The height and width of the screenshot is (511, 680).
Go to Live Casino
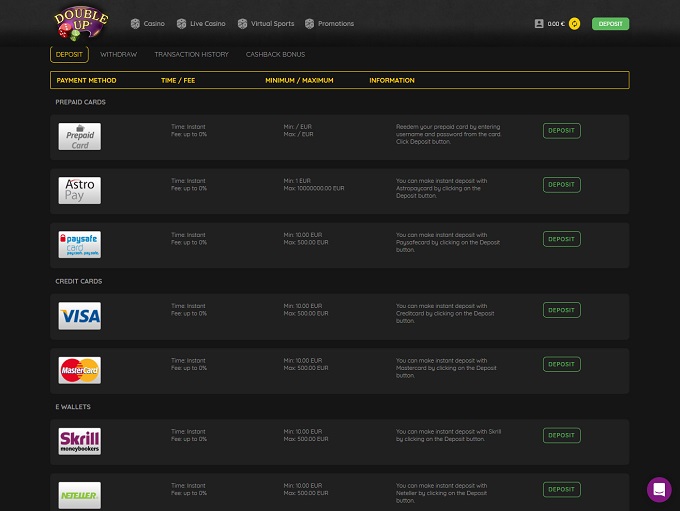pos(201,23)
